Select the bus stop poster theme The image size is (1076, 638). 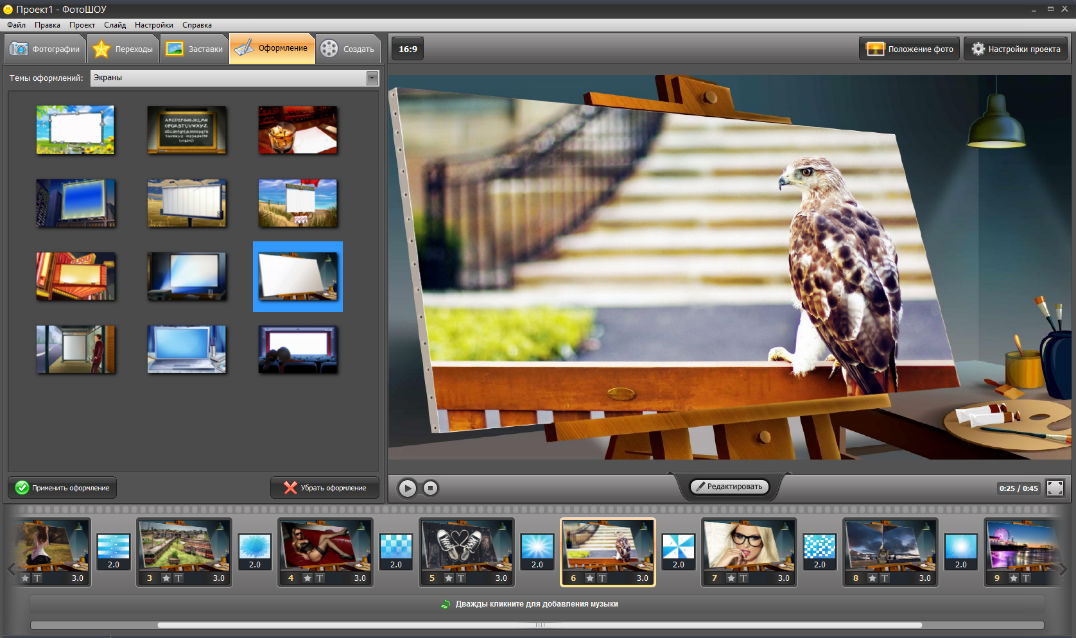tap(75, 350)
